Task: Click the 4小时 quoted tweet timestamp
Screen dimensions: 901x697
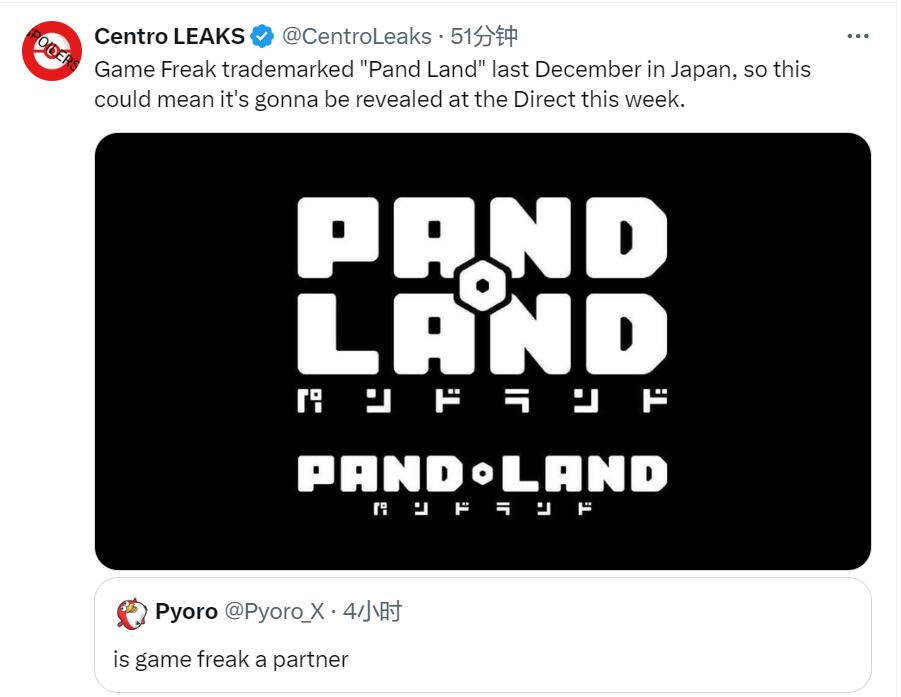Action: [x=372, y=612]
